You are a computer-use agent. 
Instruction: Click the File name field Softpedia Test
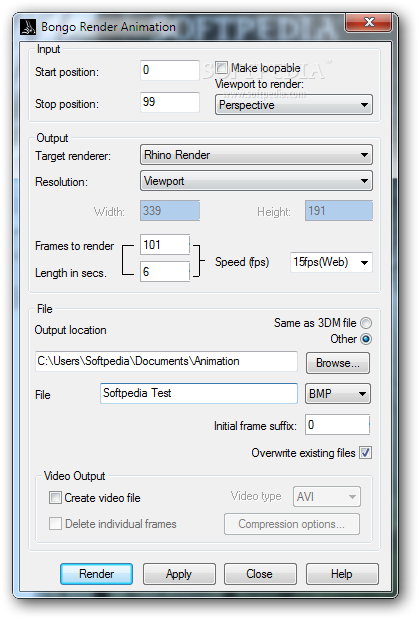point(199,393)
